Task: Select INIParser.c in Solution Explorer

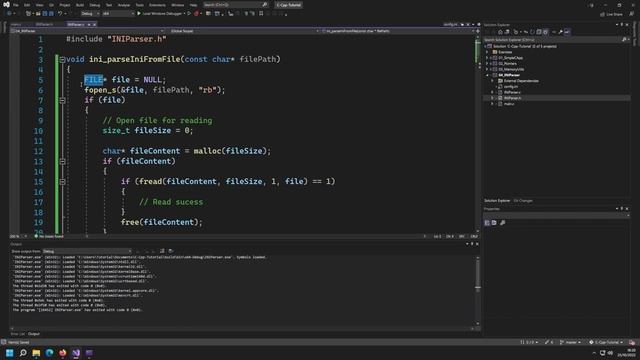Action: point(512,92)
